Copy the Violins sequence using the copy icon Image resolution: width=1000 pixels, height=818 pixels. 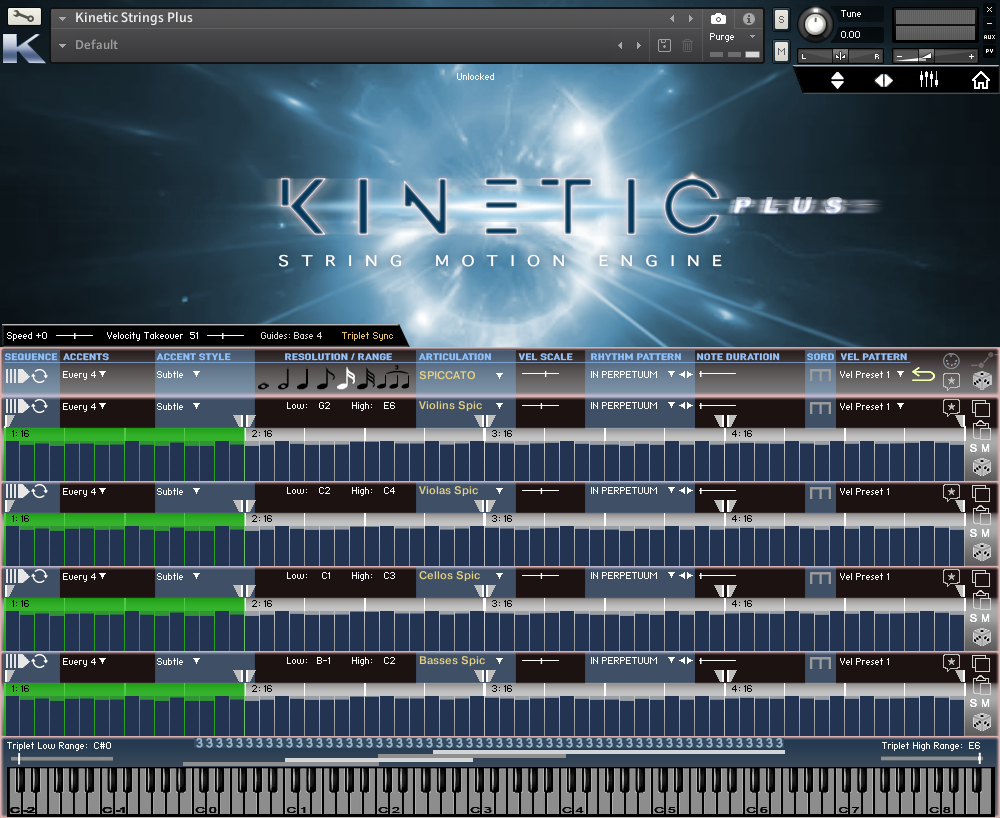pos(981,408)
